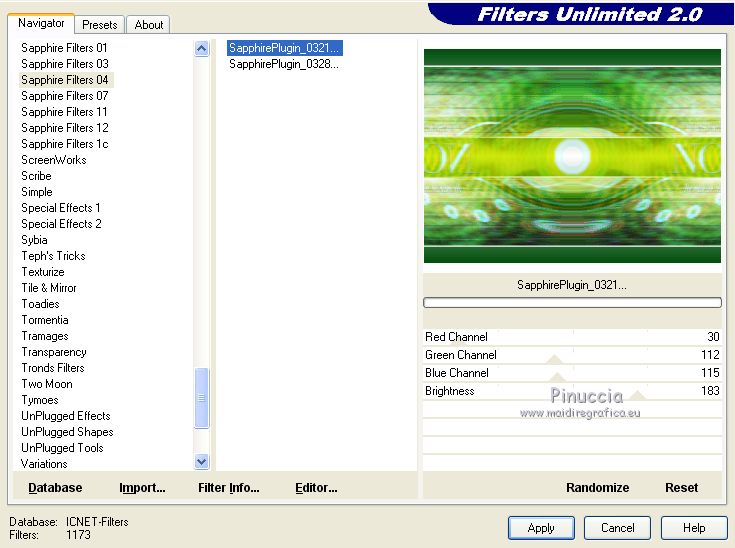
Task: Choose the ScreenWorks filter group
Action: (x=54, y=160)
